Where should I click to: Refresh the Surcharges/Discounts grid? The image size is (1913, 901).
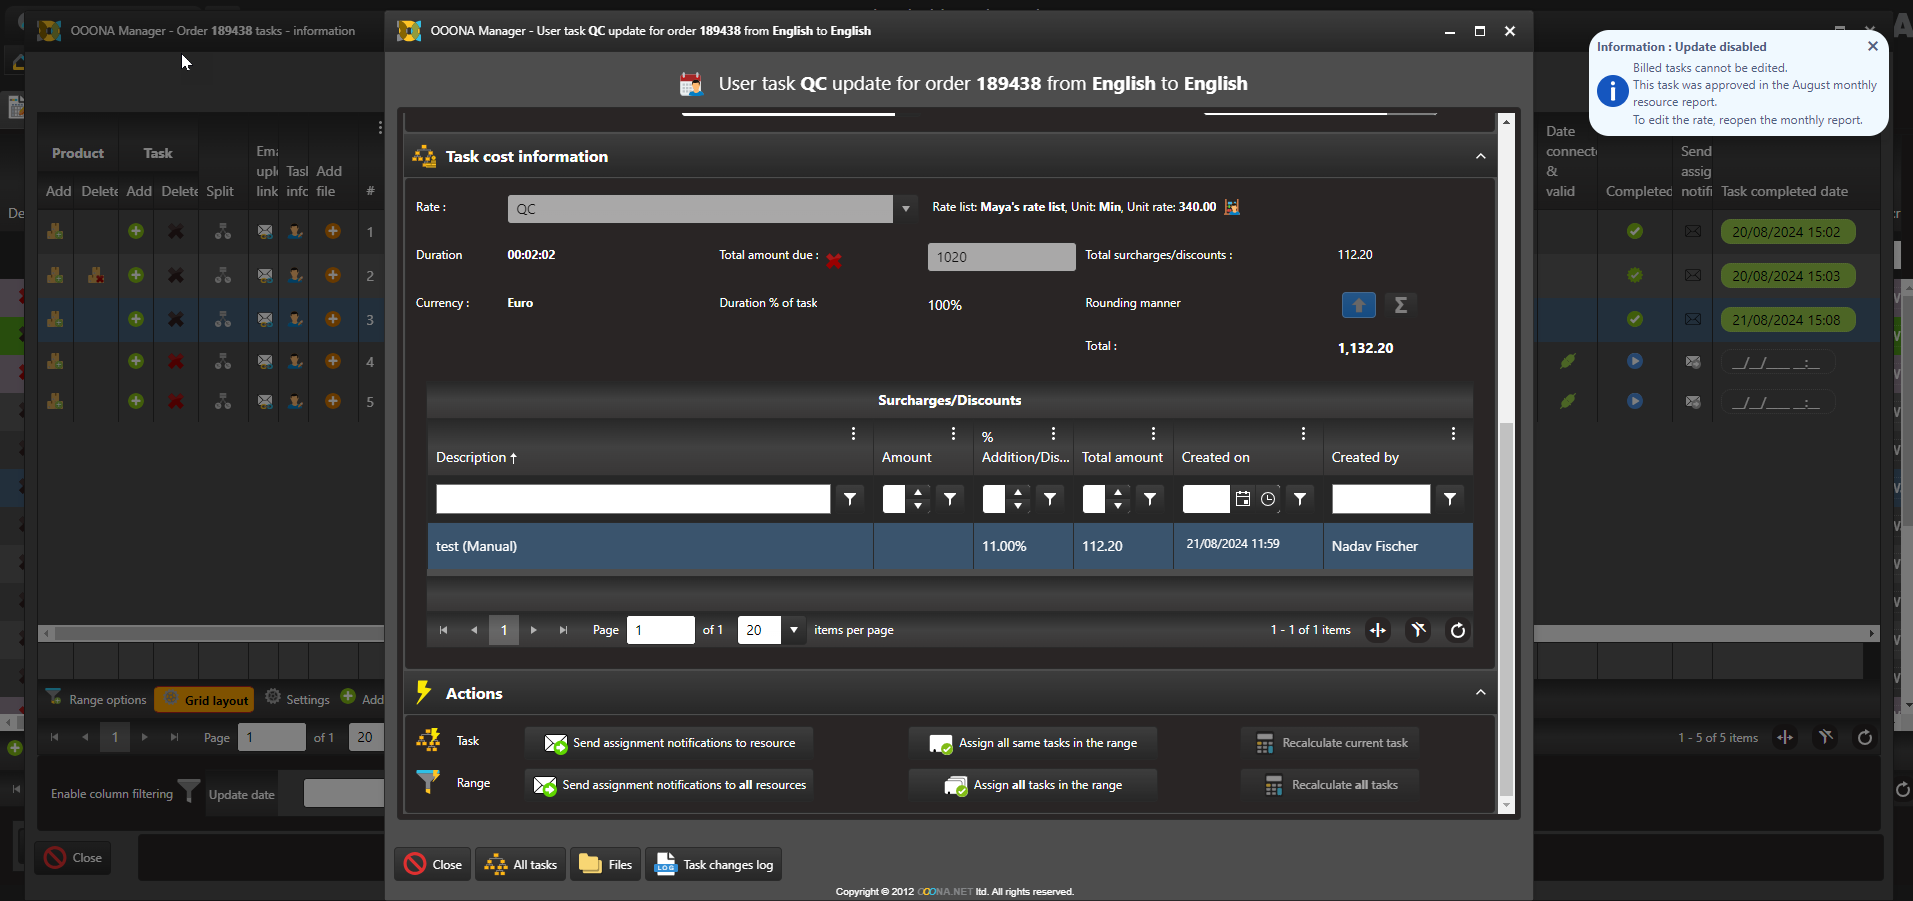(1458, 630)
